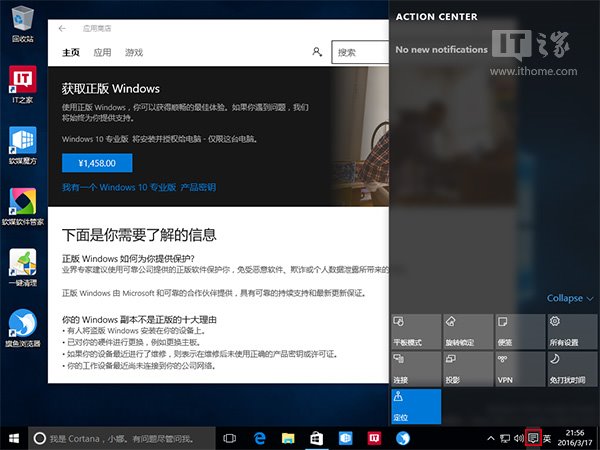Close Action Center via its tray icon
This screenshot has height=450, width=600.
tap(533, 438)
